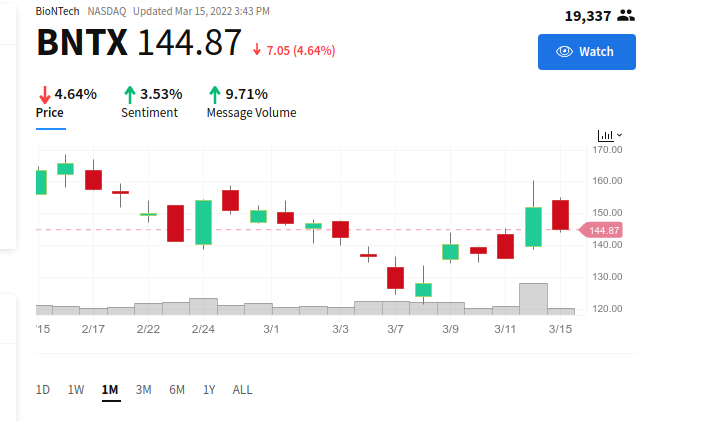Select the Message Volume tab
717x421 pixels.
point(251,112)
